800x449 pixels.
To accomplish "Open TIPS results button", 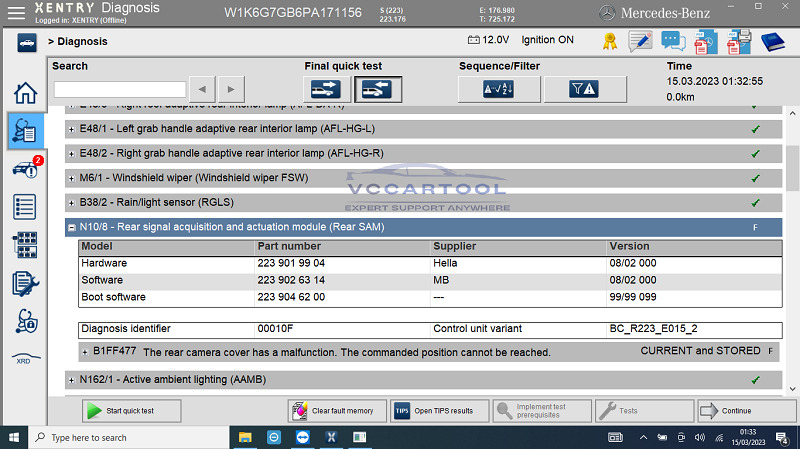I will (439, 411).
